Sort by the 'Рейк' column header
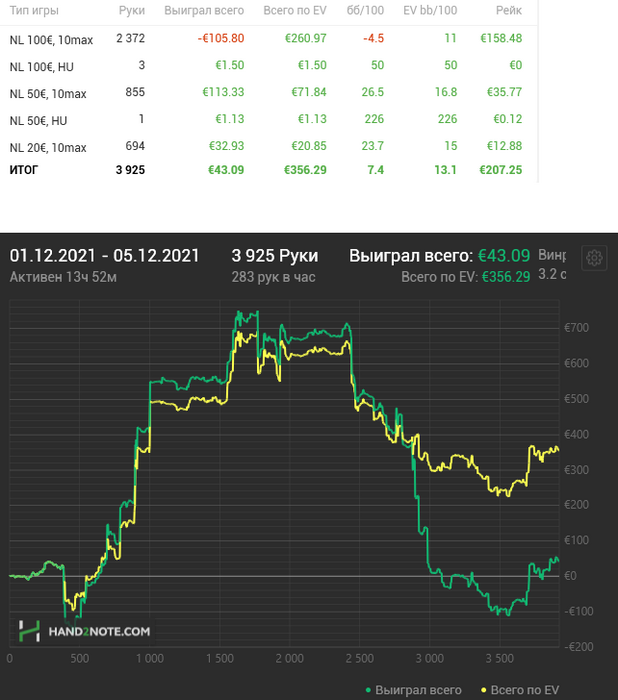 click(509, 10)
